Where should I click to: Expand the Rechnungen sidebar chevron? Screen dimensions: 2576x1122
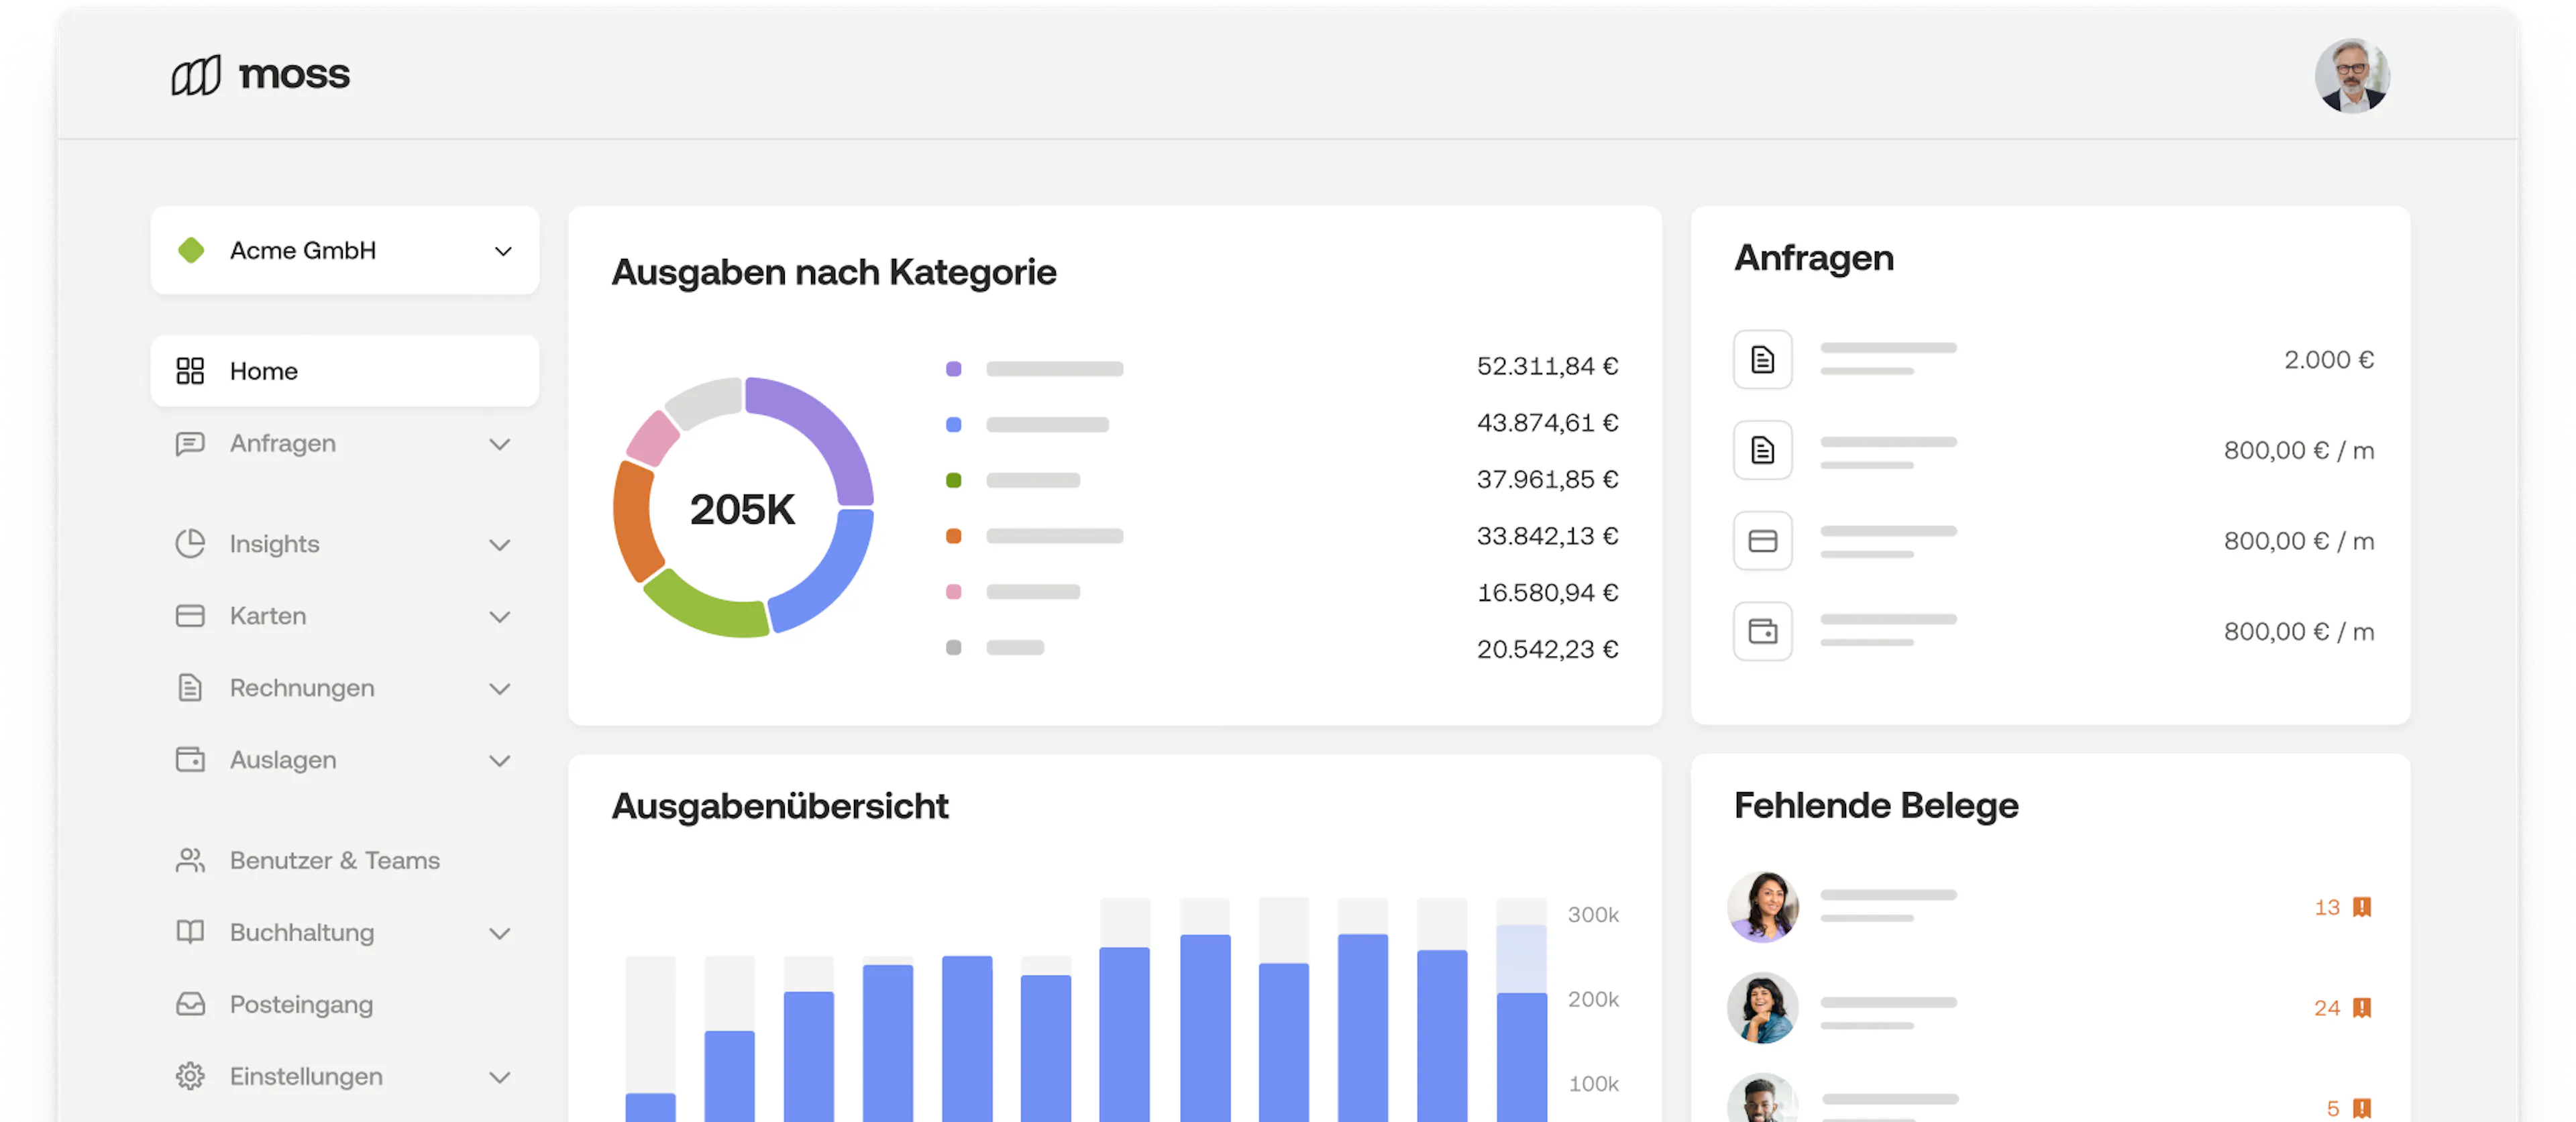[x=500, y=688]
